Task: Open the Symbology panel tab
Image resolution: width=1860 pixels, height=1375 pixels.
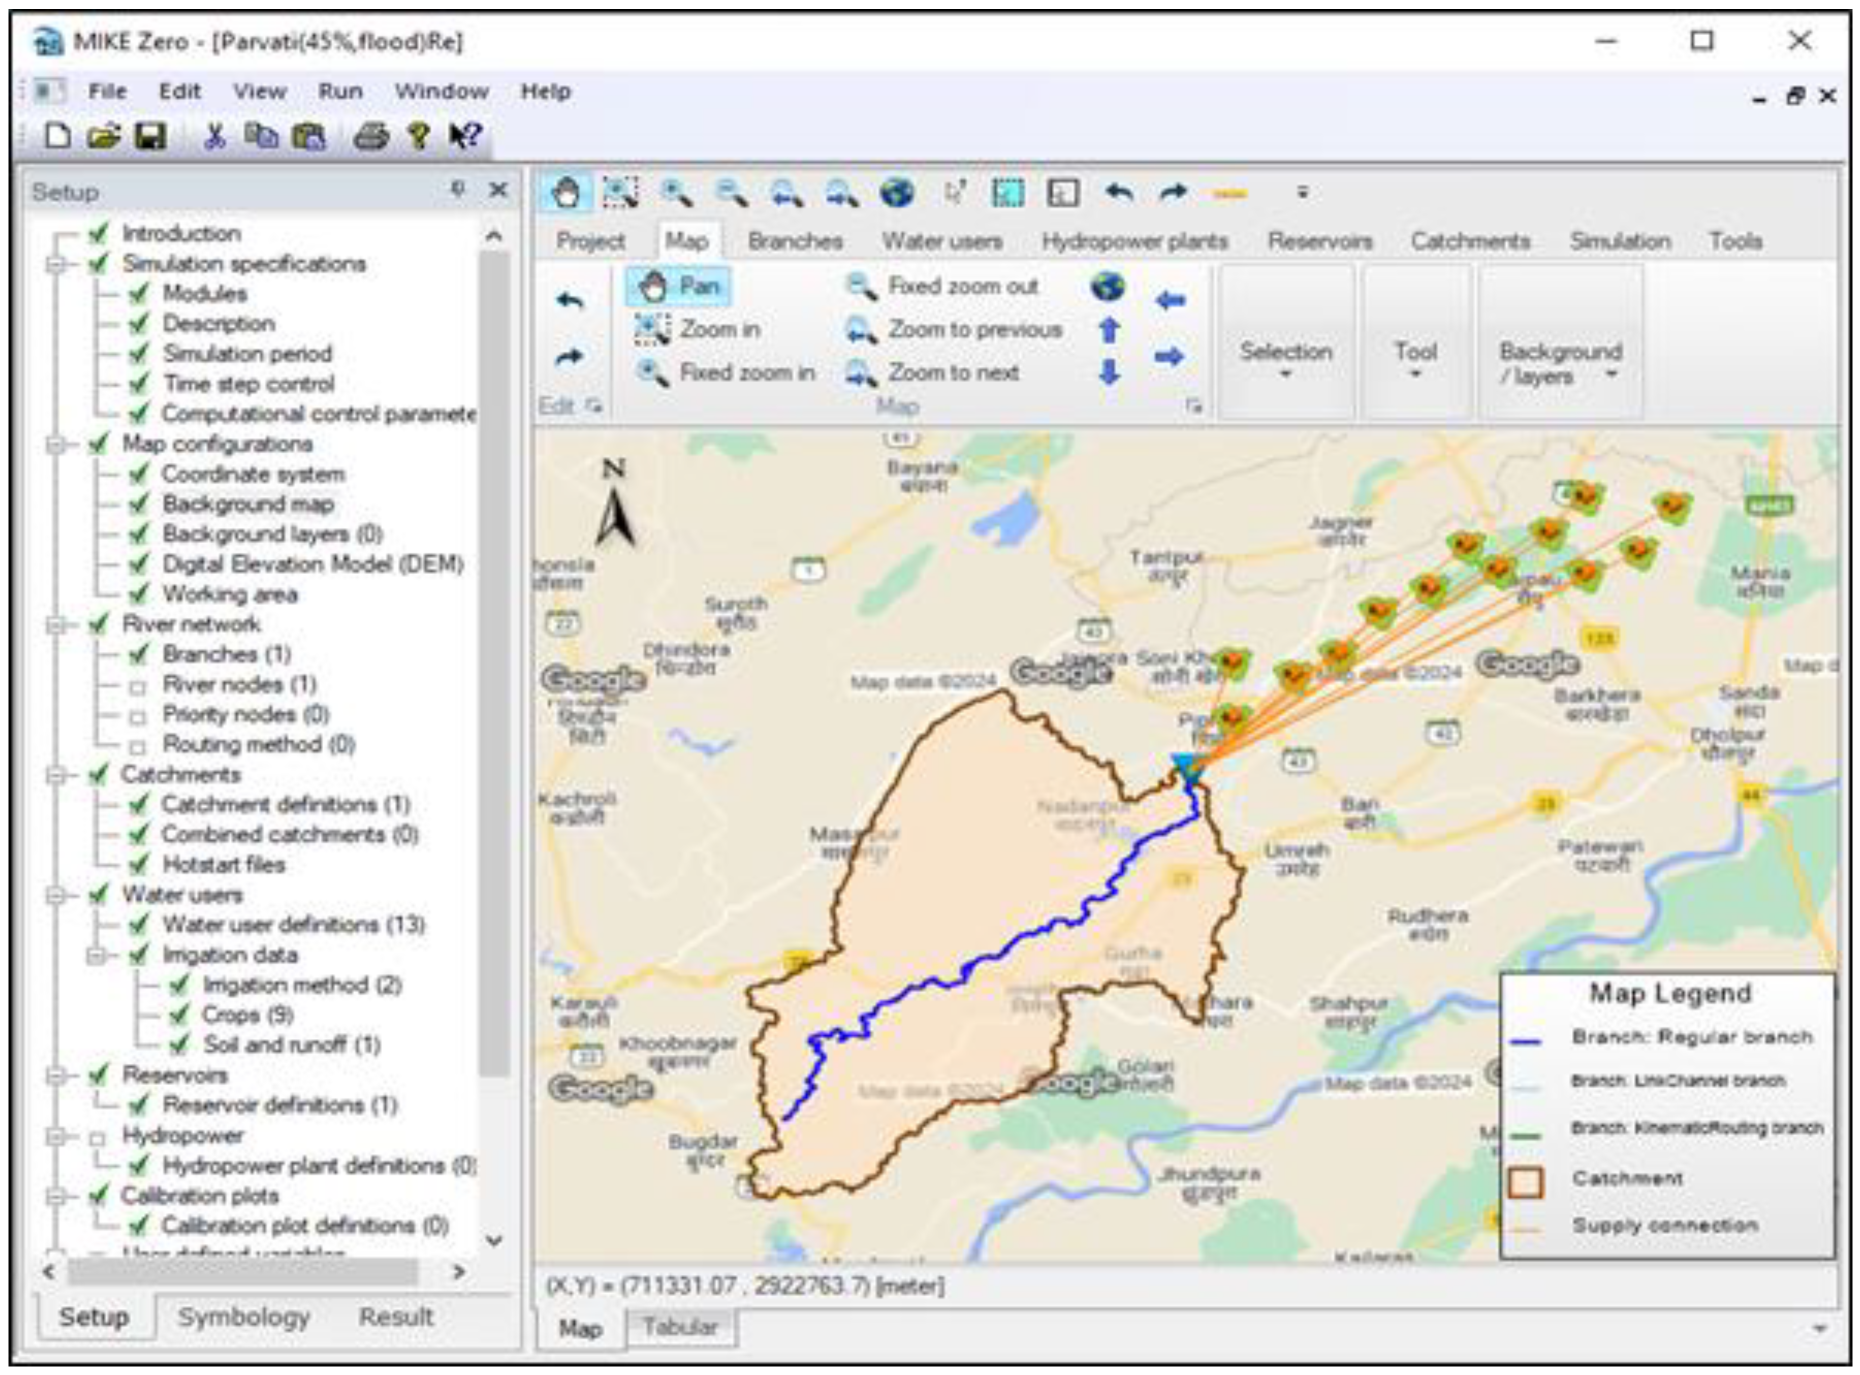Action: tap(243, 1317)
